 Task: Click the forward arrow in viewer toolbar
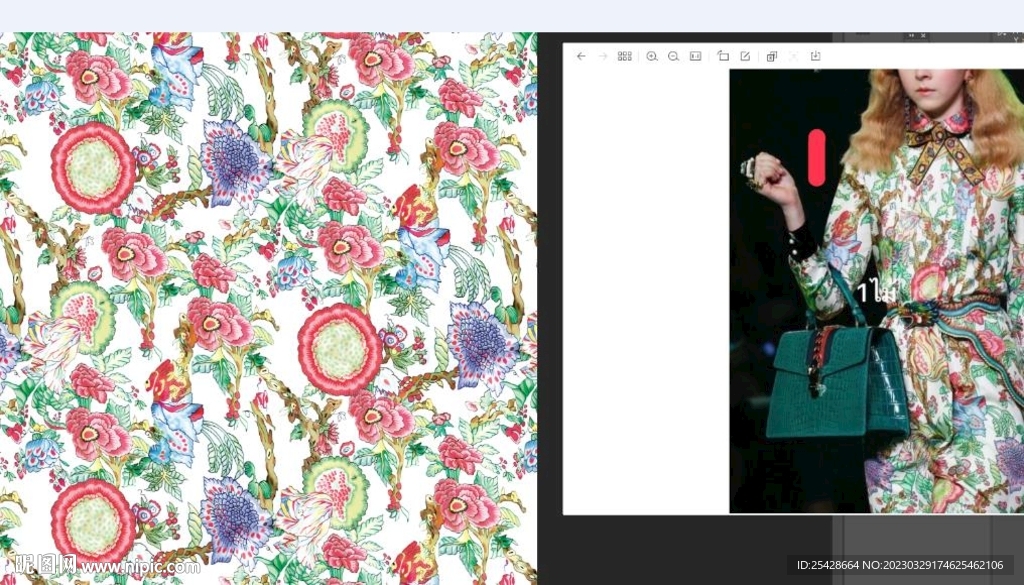602,56
